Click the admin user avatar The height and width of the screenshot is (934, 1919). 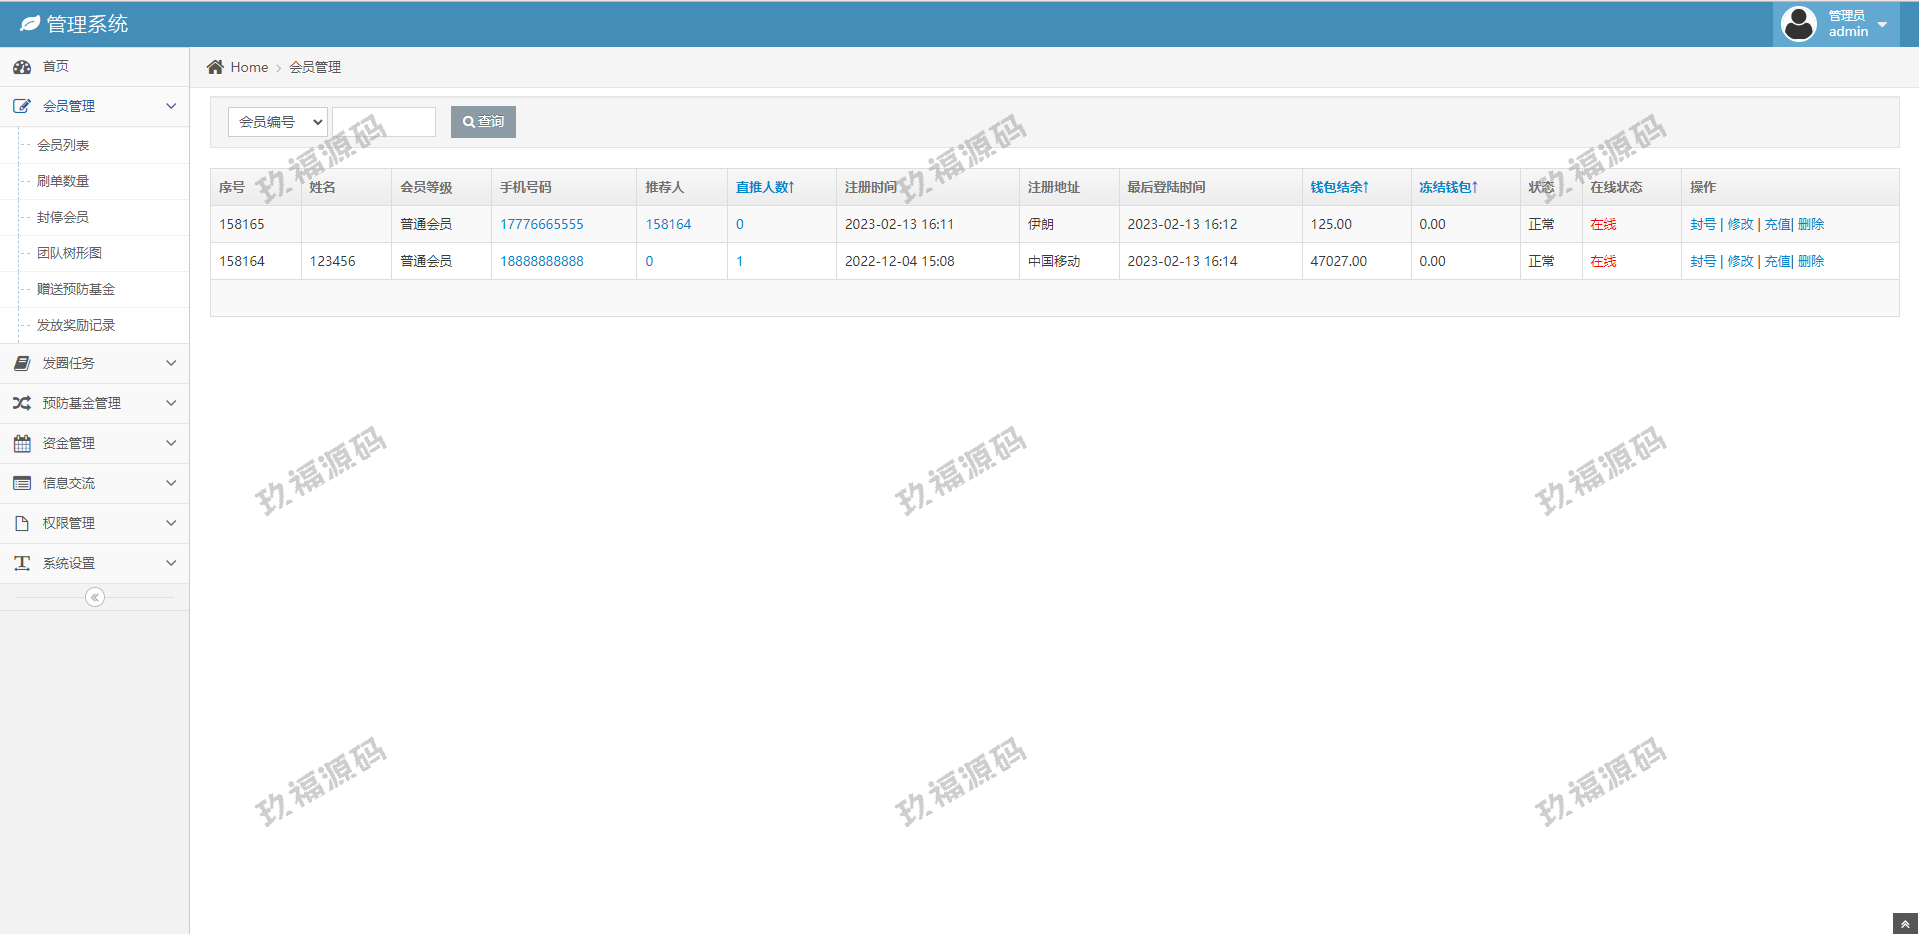(x=1798, y=24)
